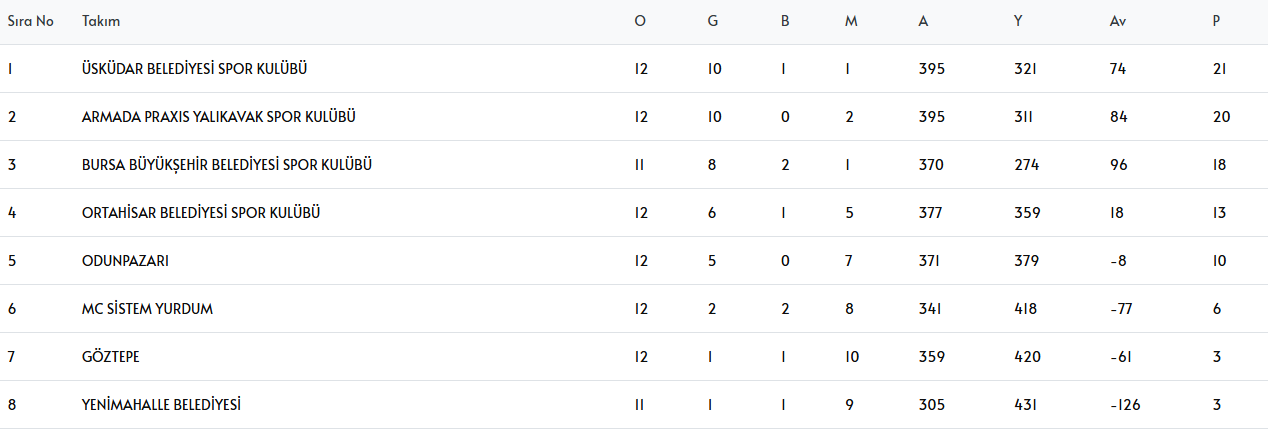Click the Y goals-conceded column header
The height and width of the screenshot is (432, 1268).
click(x=1017, y=21)
